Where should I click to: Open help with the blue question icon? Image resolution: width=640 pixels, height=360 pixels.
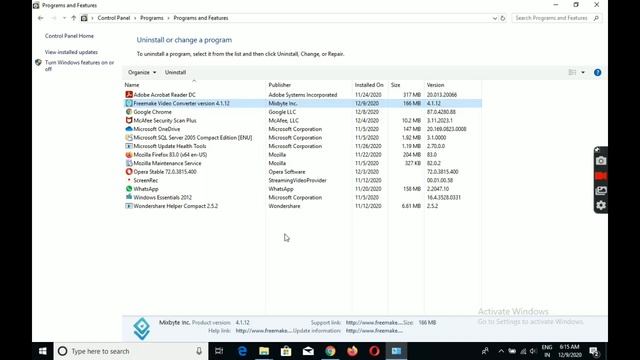pos(598,73)
